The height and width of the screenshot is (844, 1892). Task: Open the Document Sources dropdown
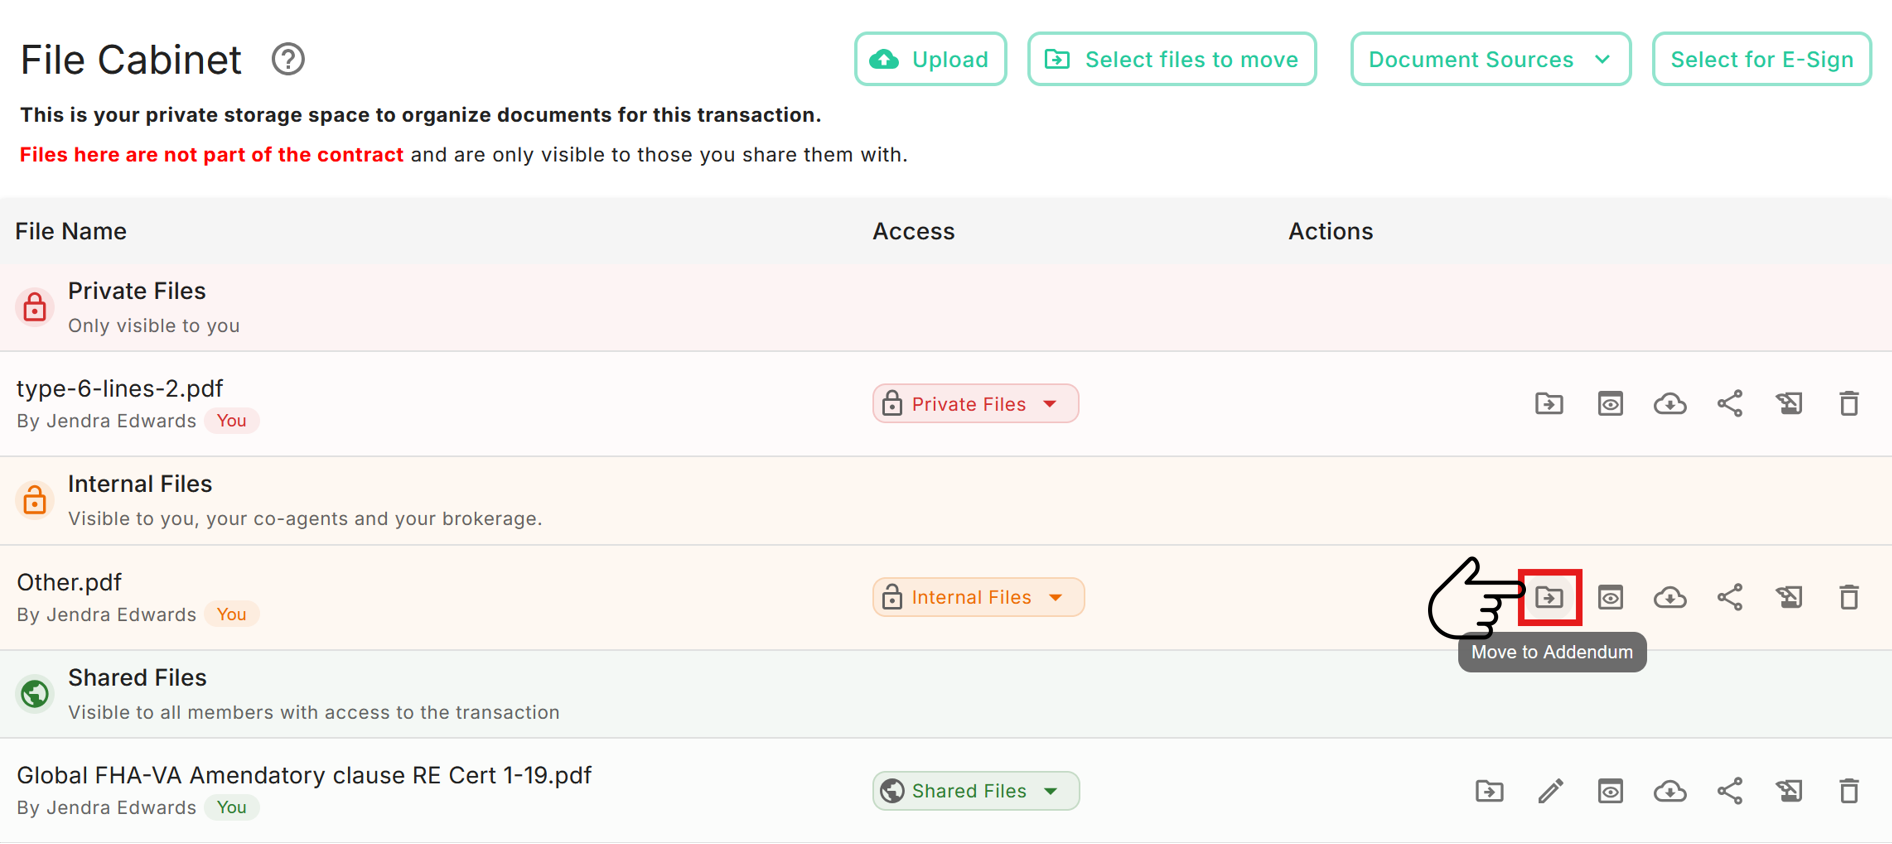1490,59
